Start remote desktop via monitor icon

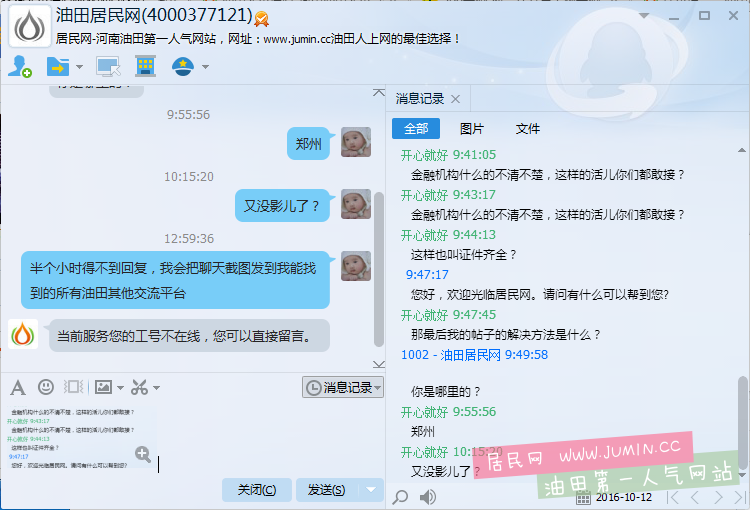point(107,67)
